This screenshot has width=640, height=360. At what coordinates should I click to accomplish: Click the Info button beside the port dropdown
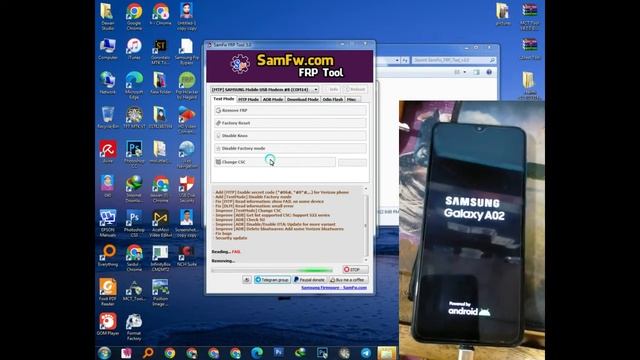332,89
